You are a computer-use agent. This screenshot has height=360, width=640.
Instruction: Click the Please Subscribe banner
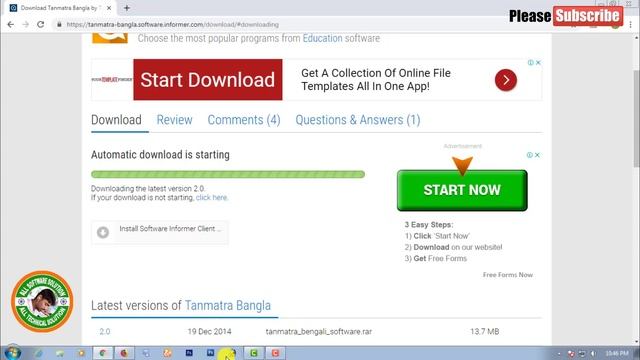[x=565, y=16]
